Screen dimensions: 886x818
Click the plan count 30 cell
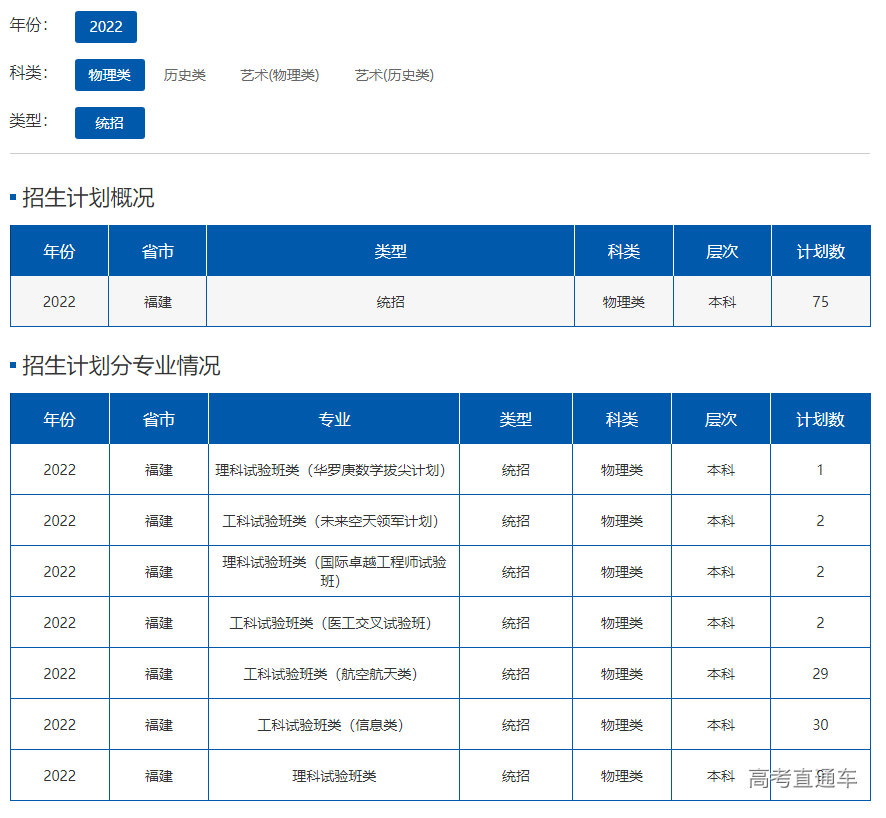click(x=820, y=725)
